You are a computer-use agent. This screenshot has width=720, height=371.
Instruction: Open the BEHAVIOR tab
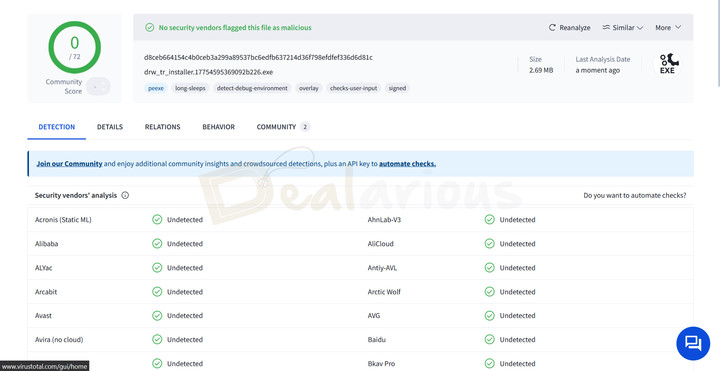click(x=219, y=127)
